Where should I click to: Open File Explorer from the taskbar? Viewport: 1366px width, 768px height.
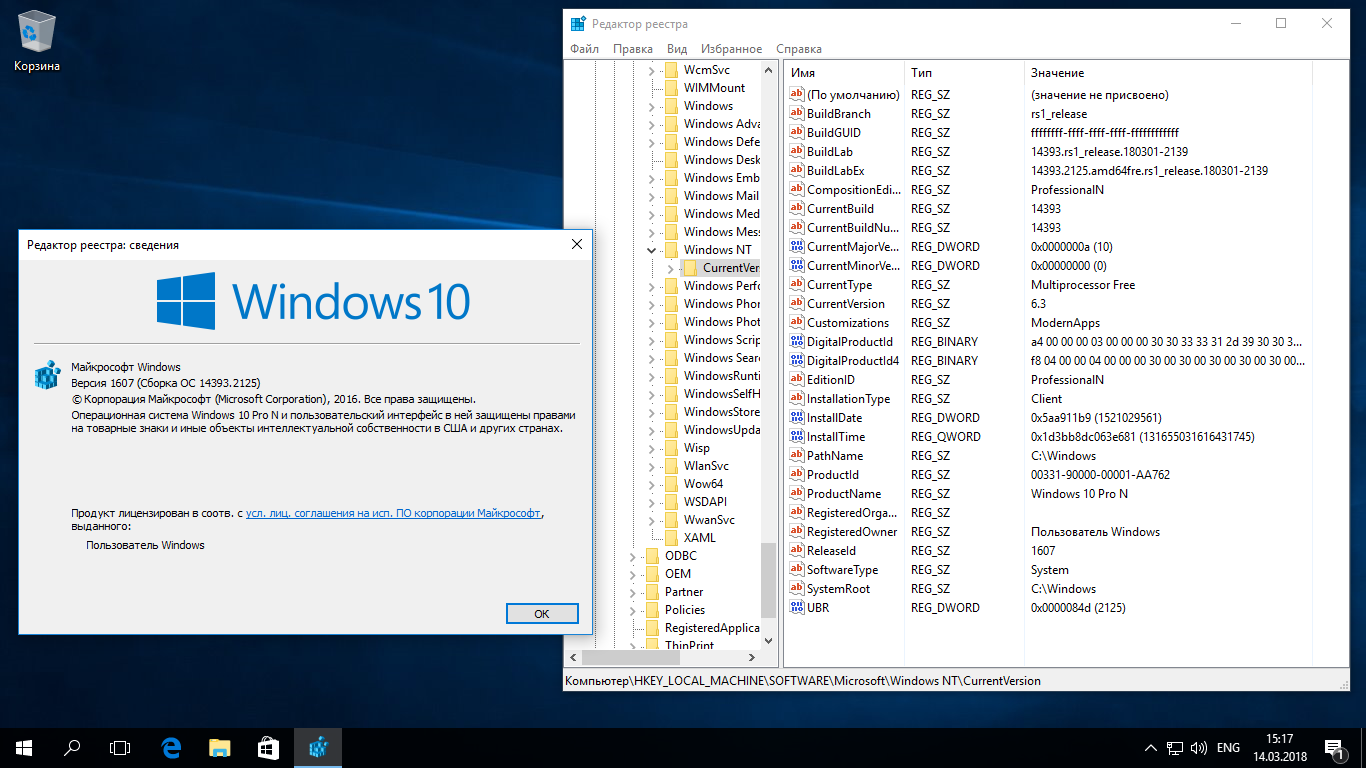coord(220,747)
